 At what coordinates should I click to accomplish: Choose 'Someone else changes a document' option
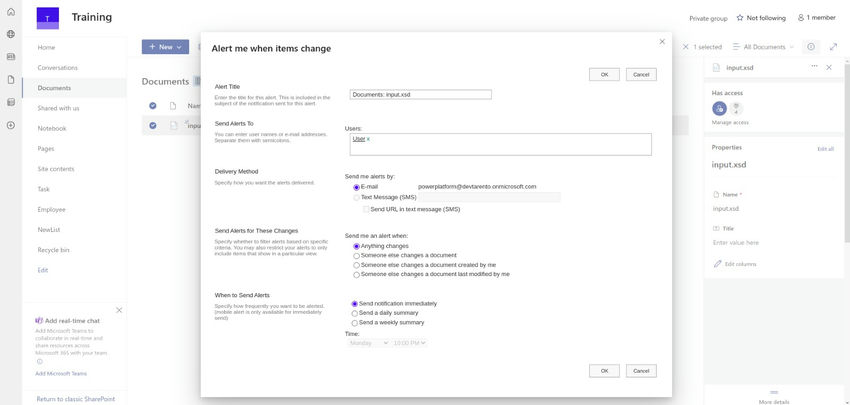(x=357, y=255)
